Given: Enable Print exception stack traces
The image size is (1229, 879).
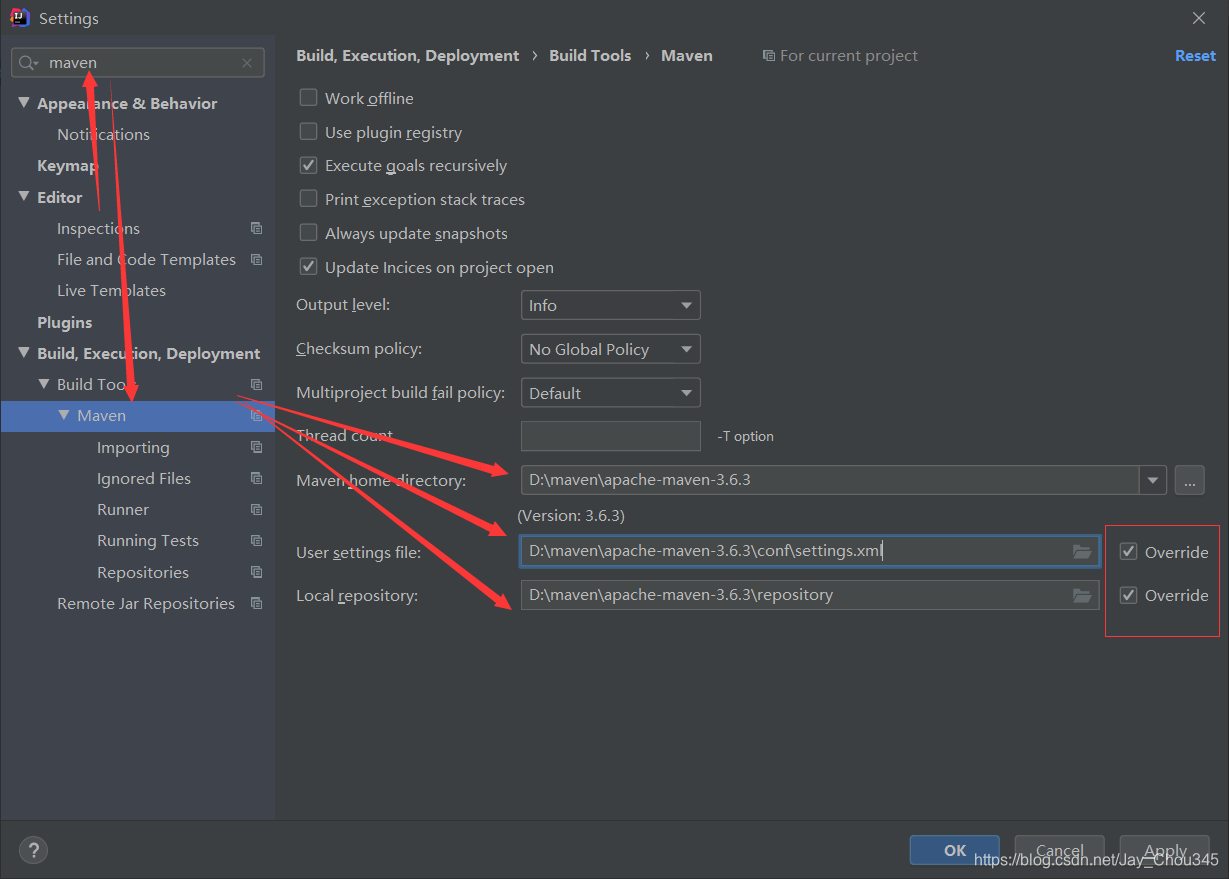Looking at the screenshot, I should point(308,199).
